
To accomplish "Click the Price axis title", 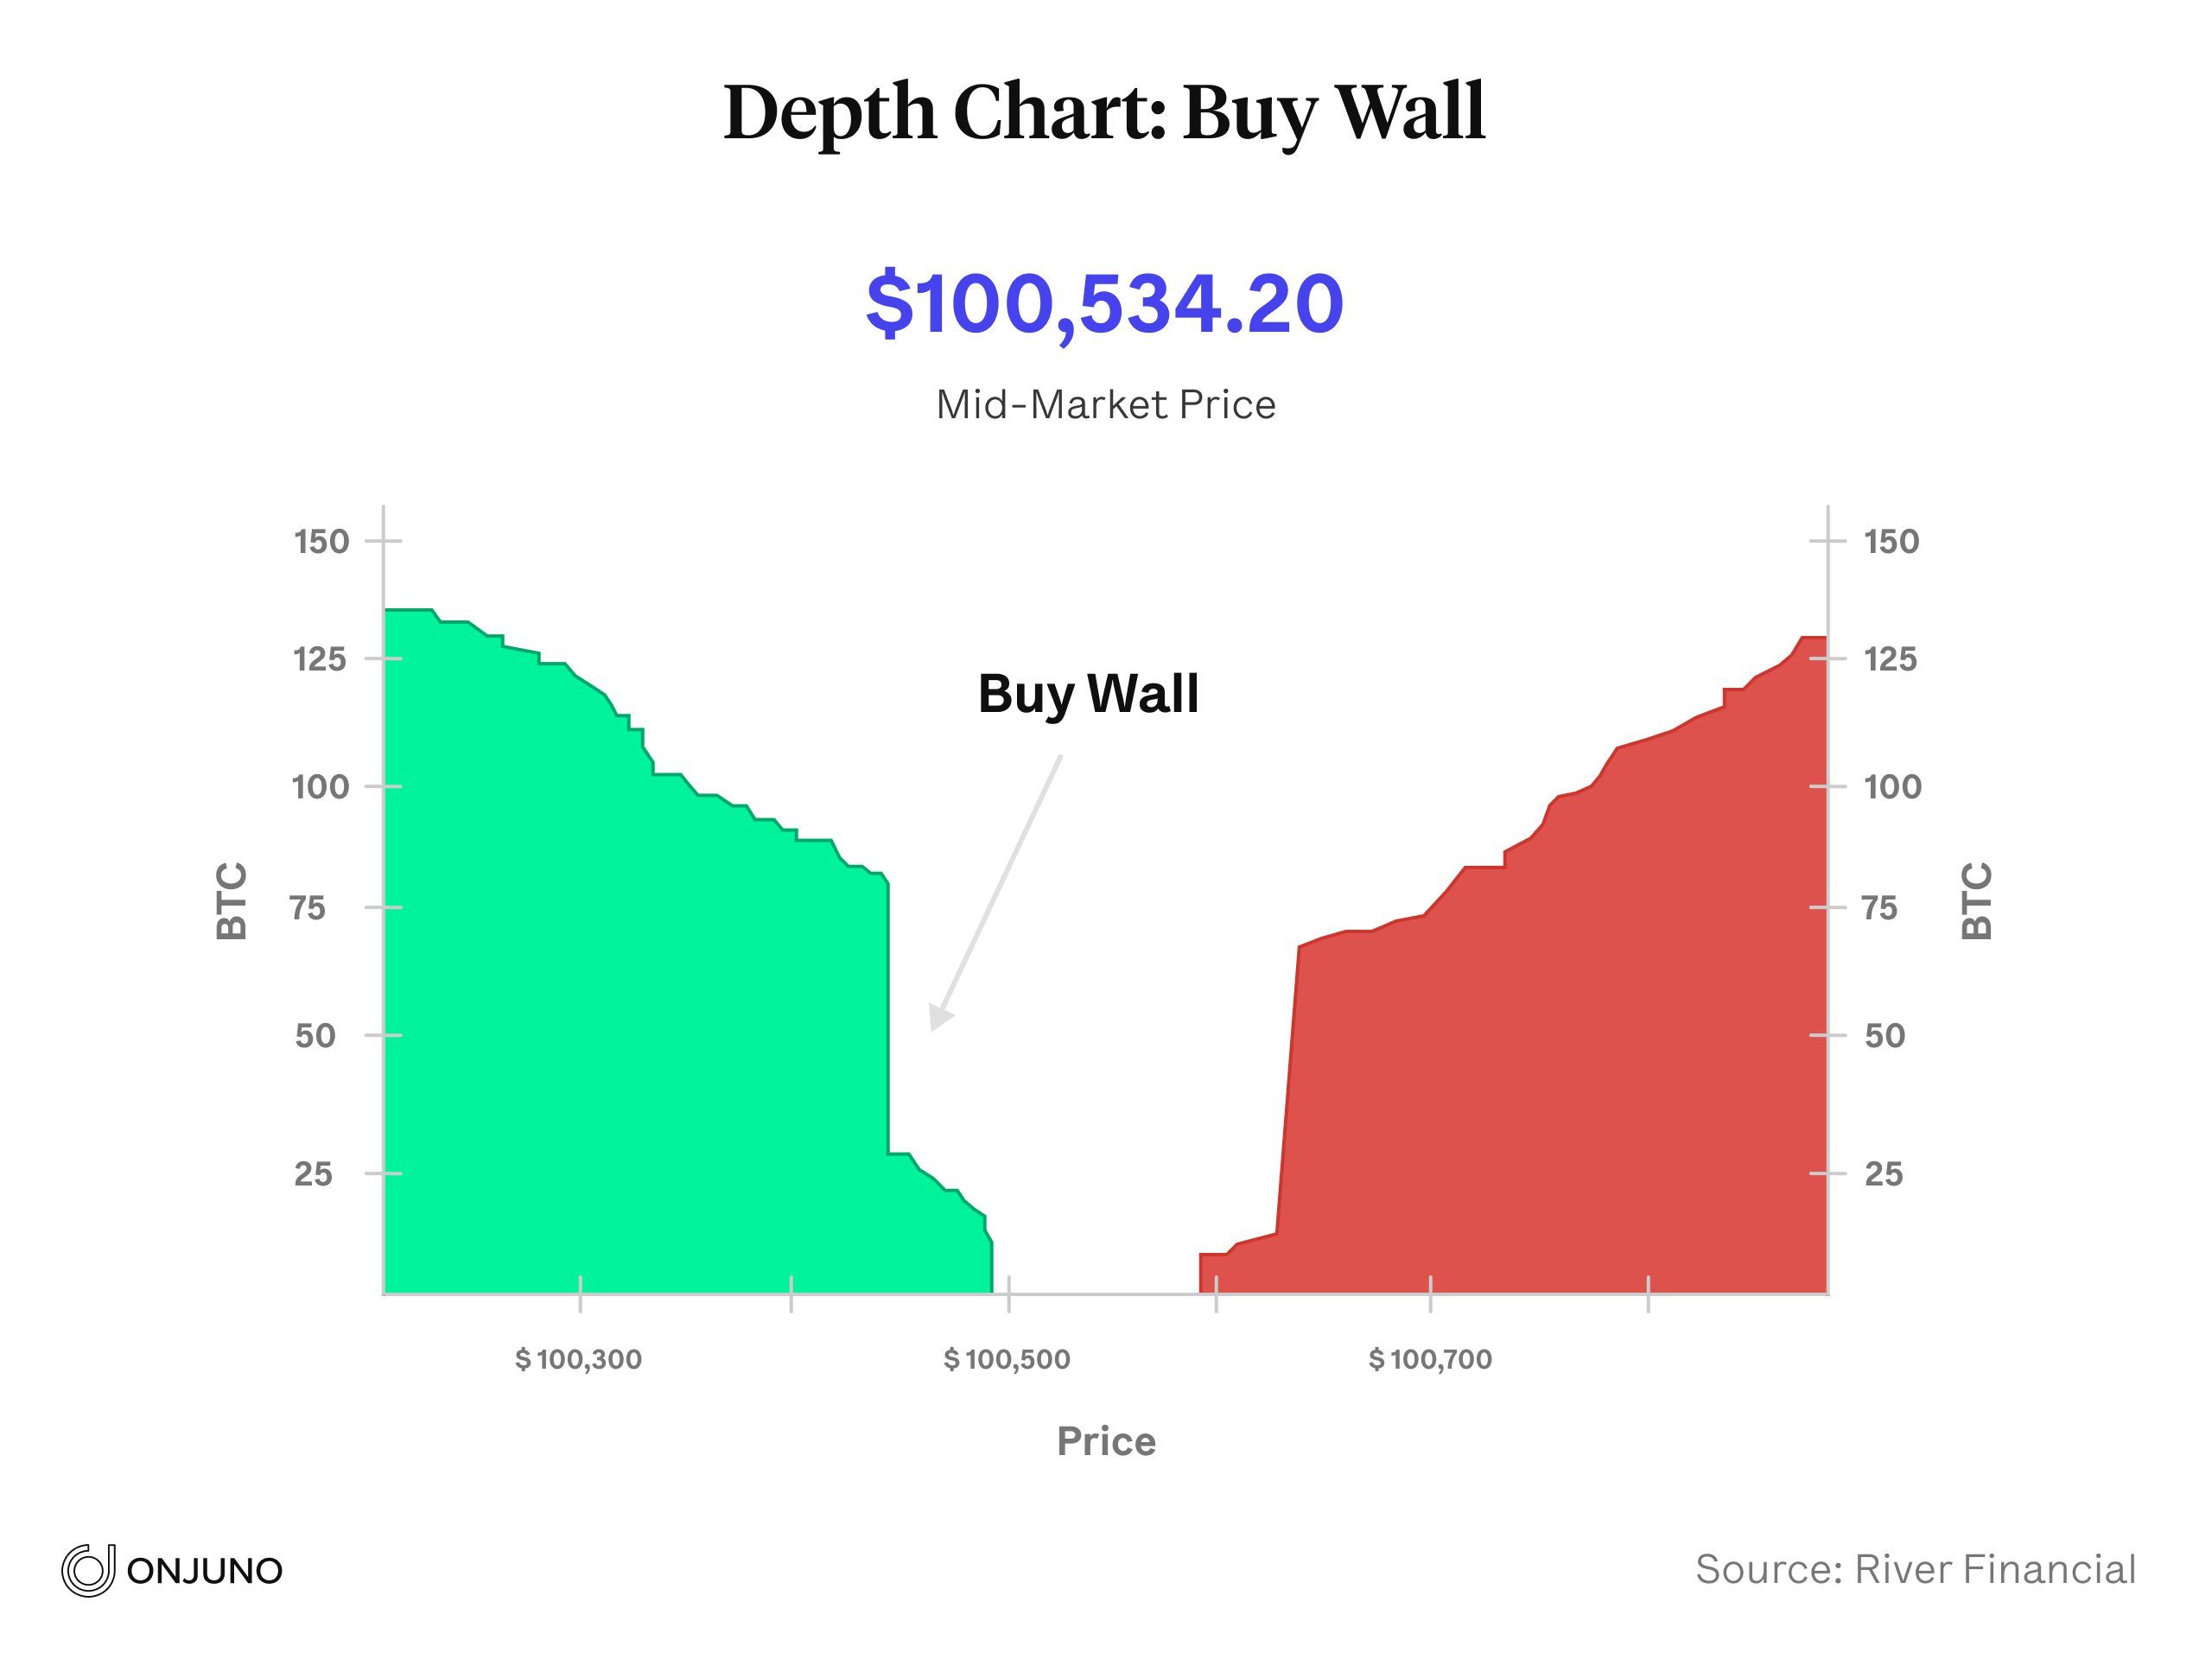I will [x=1106, y=1441].
